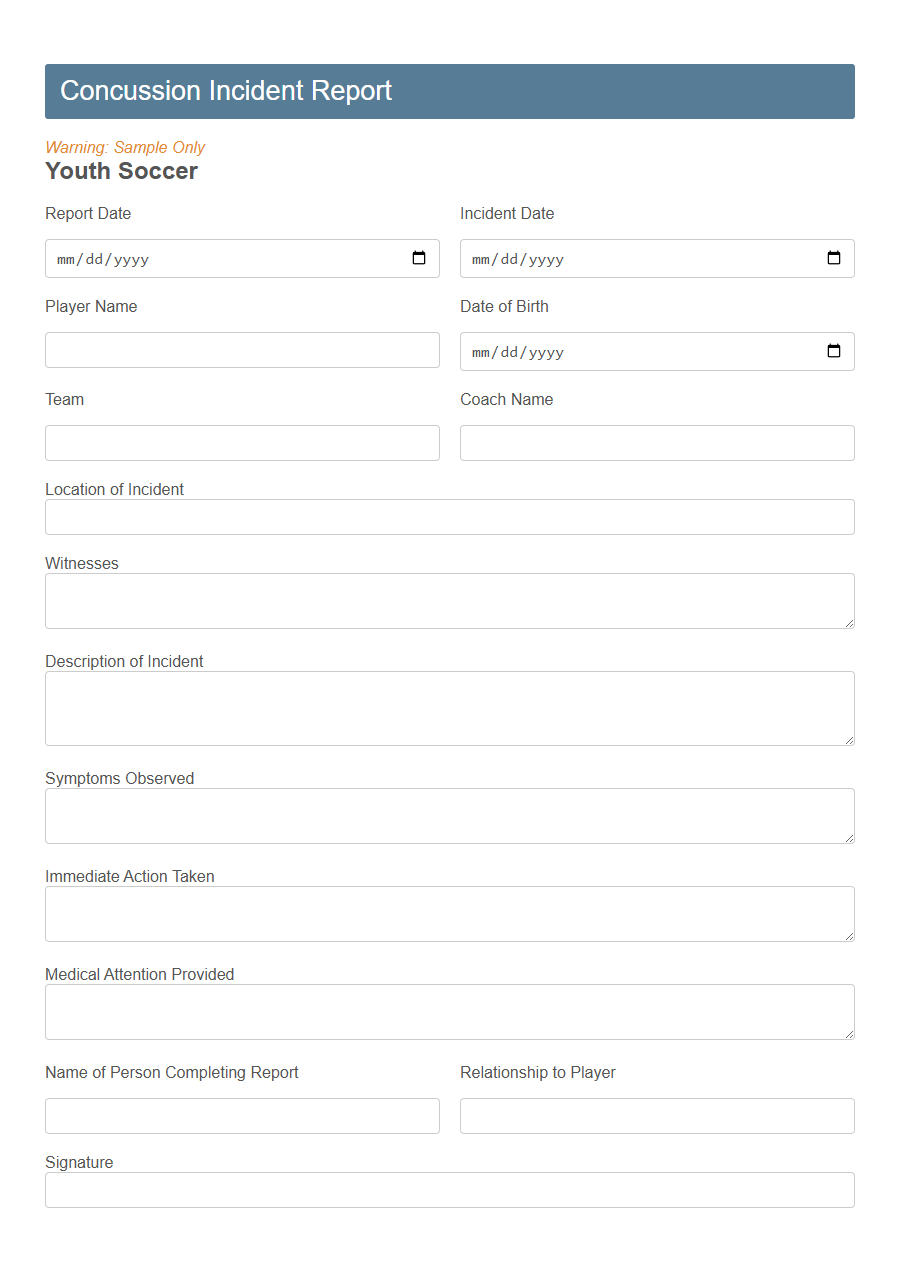Click the Medical Attention Provided text area

(450, 1011)
